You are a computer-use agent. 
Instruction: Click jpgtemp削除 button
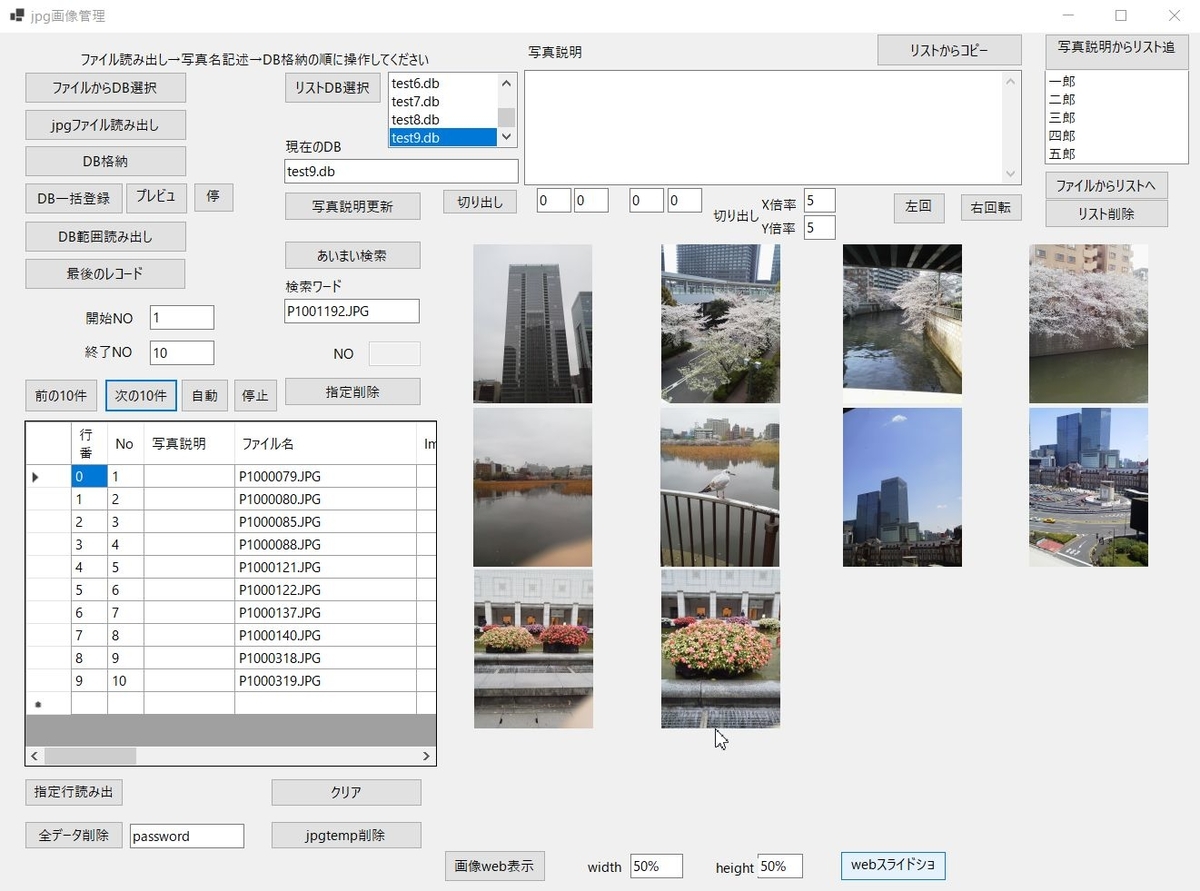[x=346, y=835]
